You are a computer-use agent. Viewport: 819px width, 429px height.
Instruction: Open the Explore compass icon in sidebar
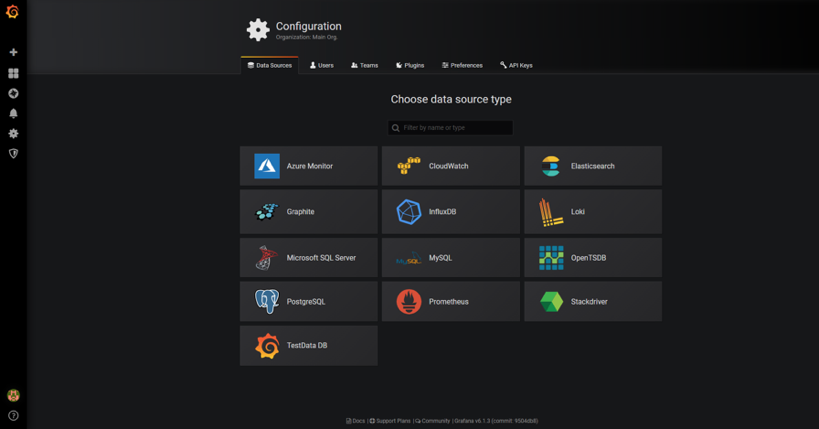pyautogui.click(x=14, y=94)
